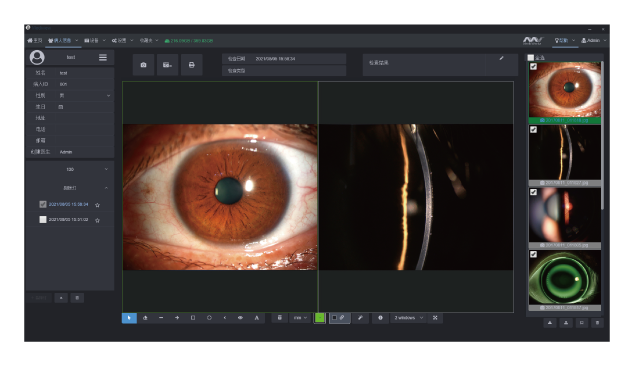Viewport: 634px width, 366px height.
Task: Click the upload button below records list
Action: (x=61, y=298)
